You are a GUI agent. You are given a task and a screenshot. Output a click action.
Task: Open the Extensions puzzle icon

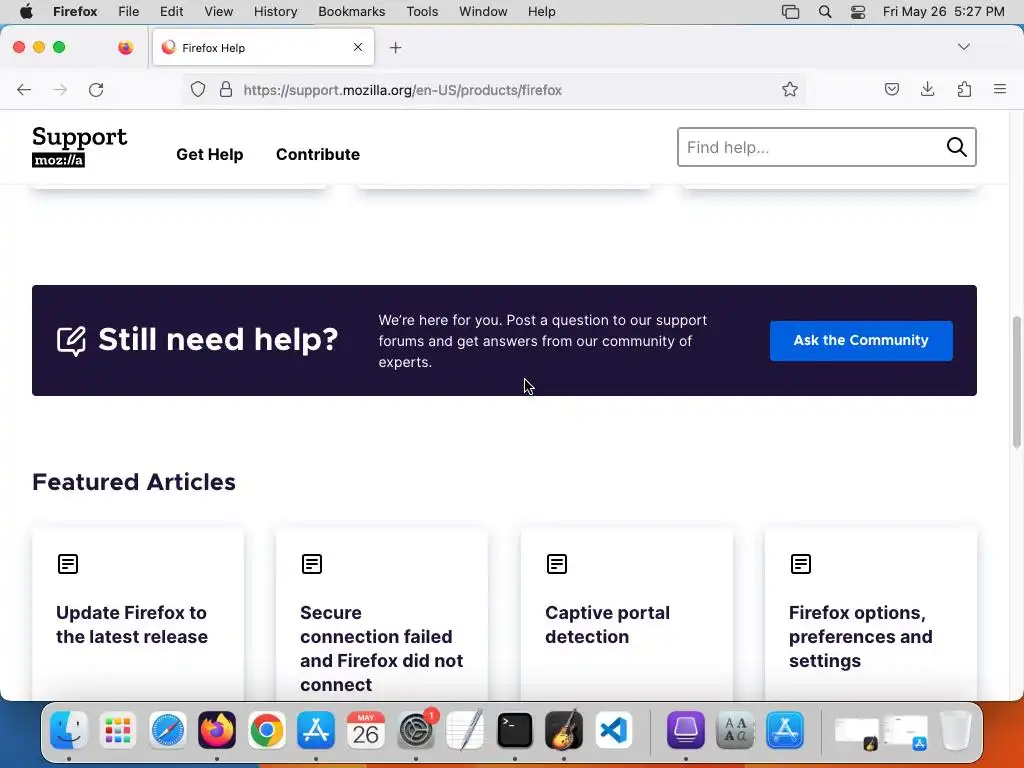click(x=964, y=89)
